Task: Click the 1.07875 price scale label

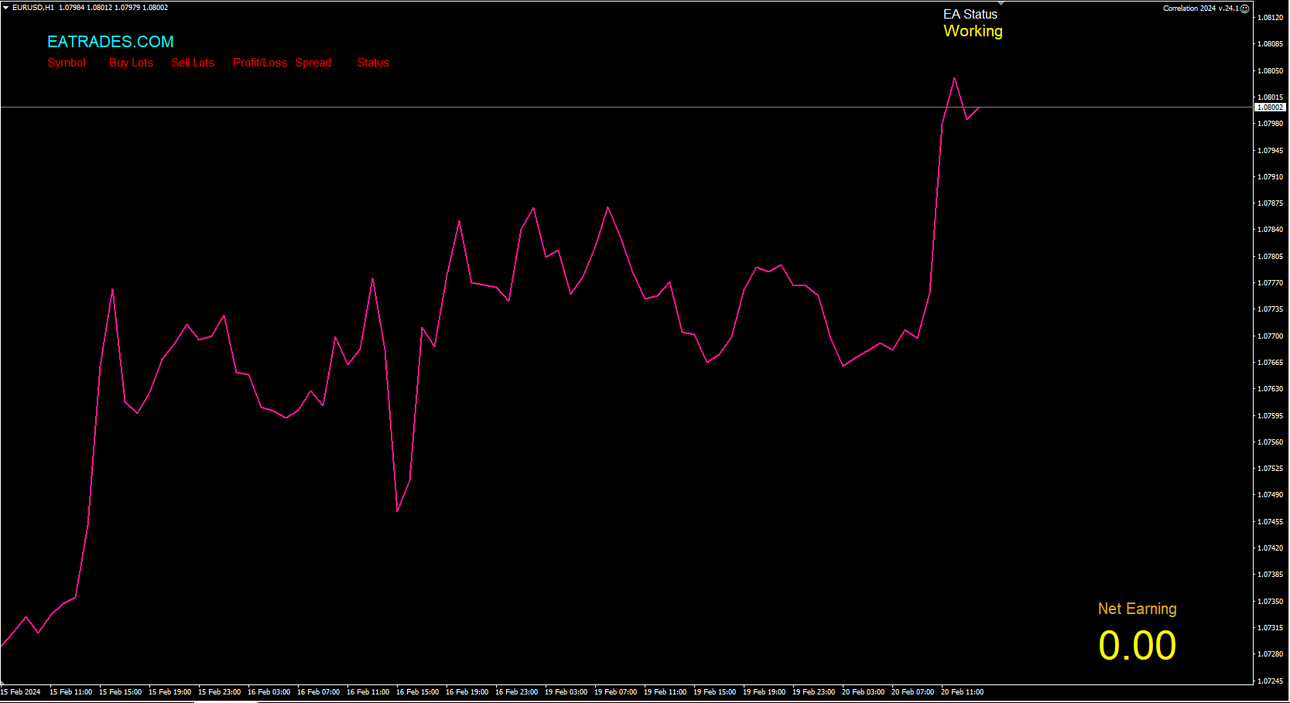Action: click(1271, 203)
